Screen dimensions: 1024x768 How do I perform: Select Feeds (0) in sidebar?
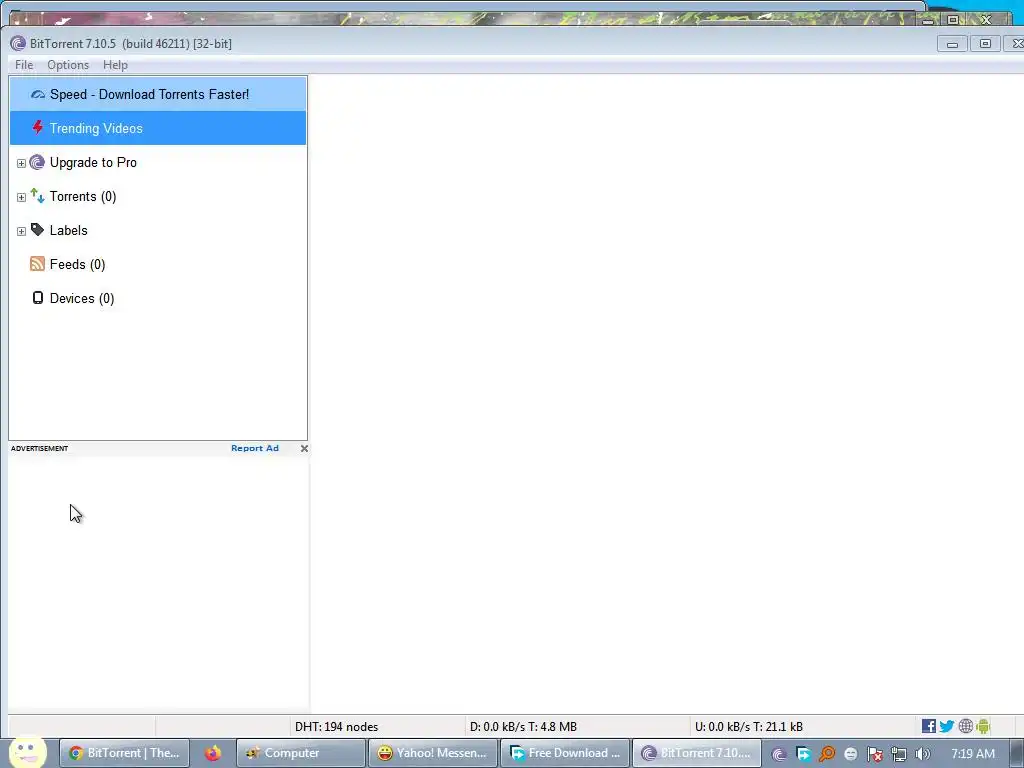click(78, 264)
